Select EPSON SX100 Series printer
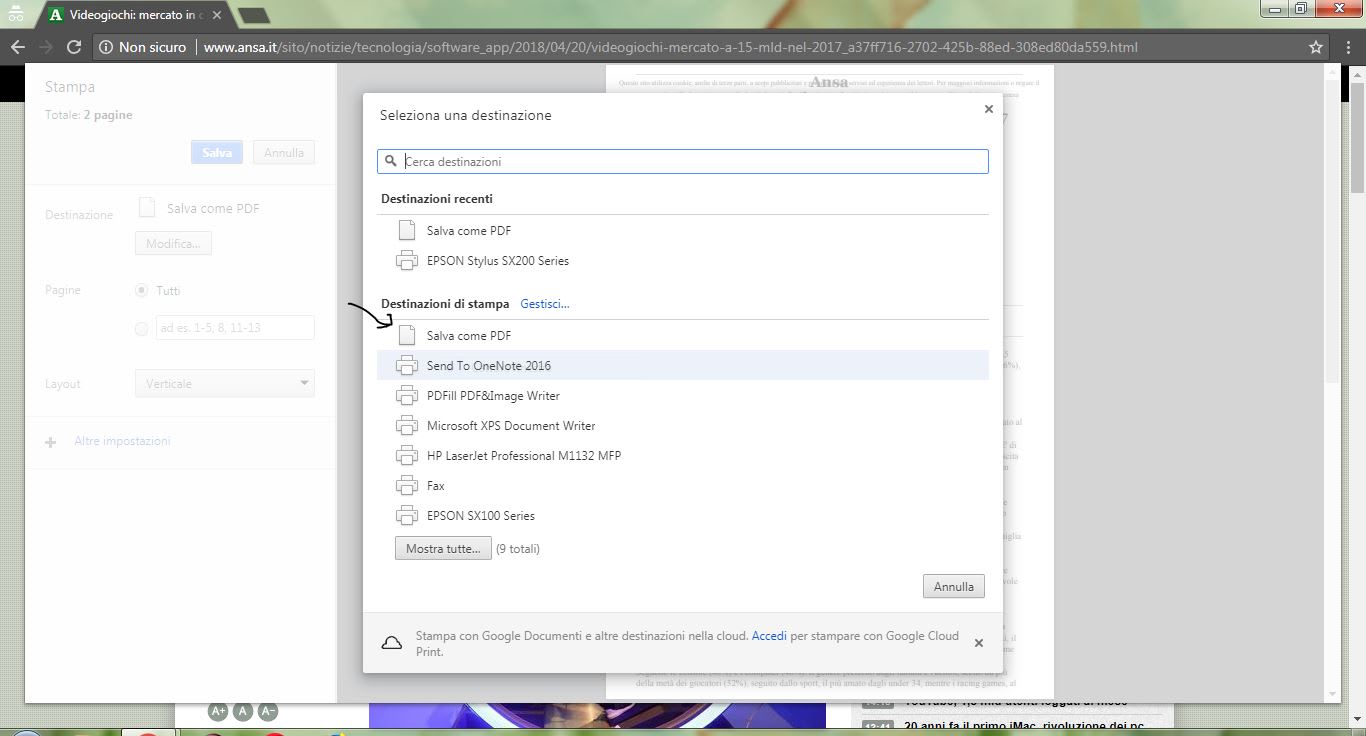Image resolution: width=1366 pixels, height=736 pixels. pos(683,515)
